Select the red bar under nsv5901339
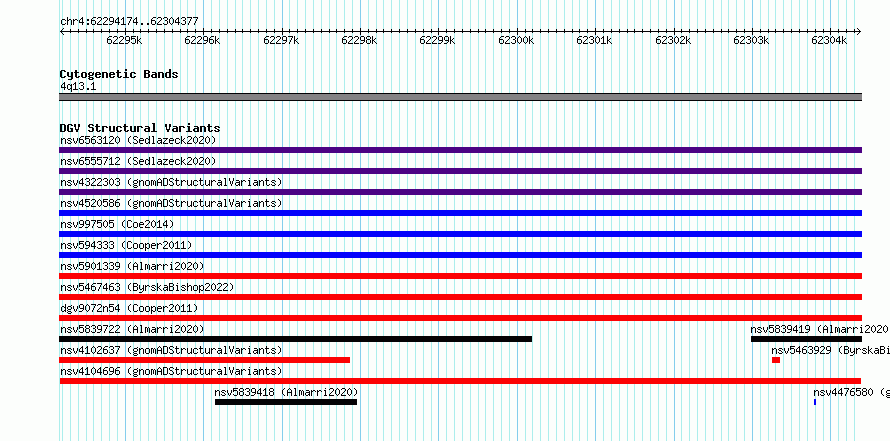This screenshot has height=441, width=890. tap(460, 276)
